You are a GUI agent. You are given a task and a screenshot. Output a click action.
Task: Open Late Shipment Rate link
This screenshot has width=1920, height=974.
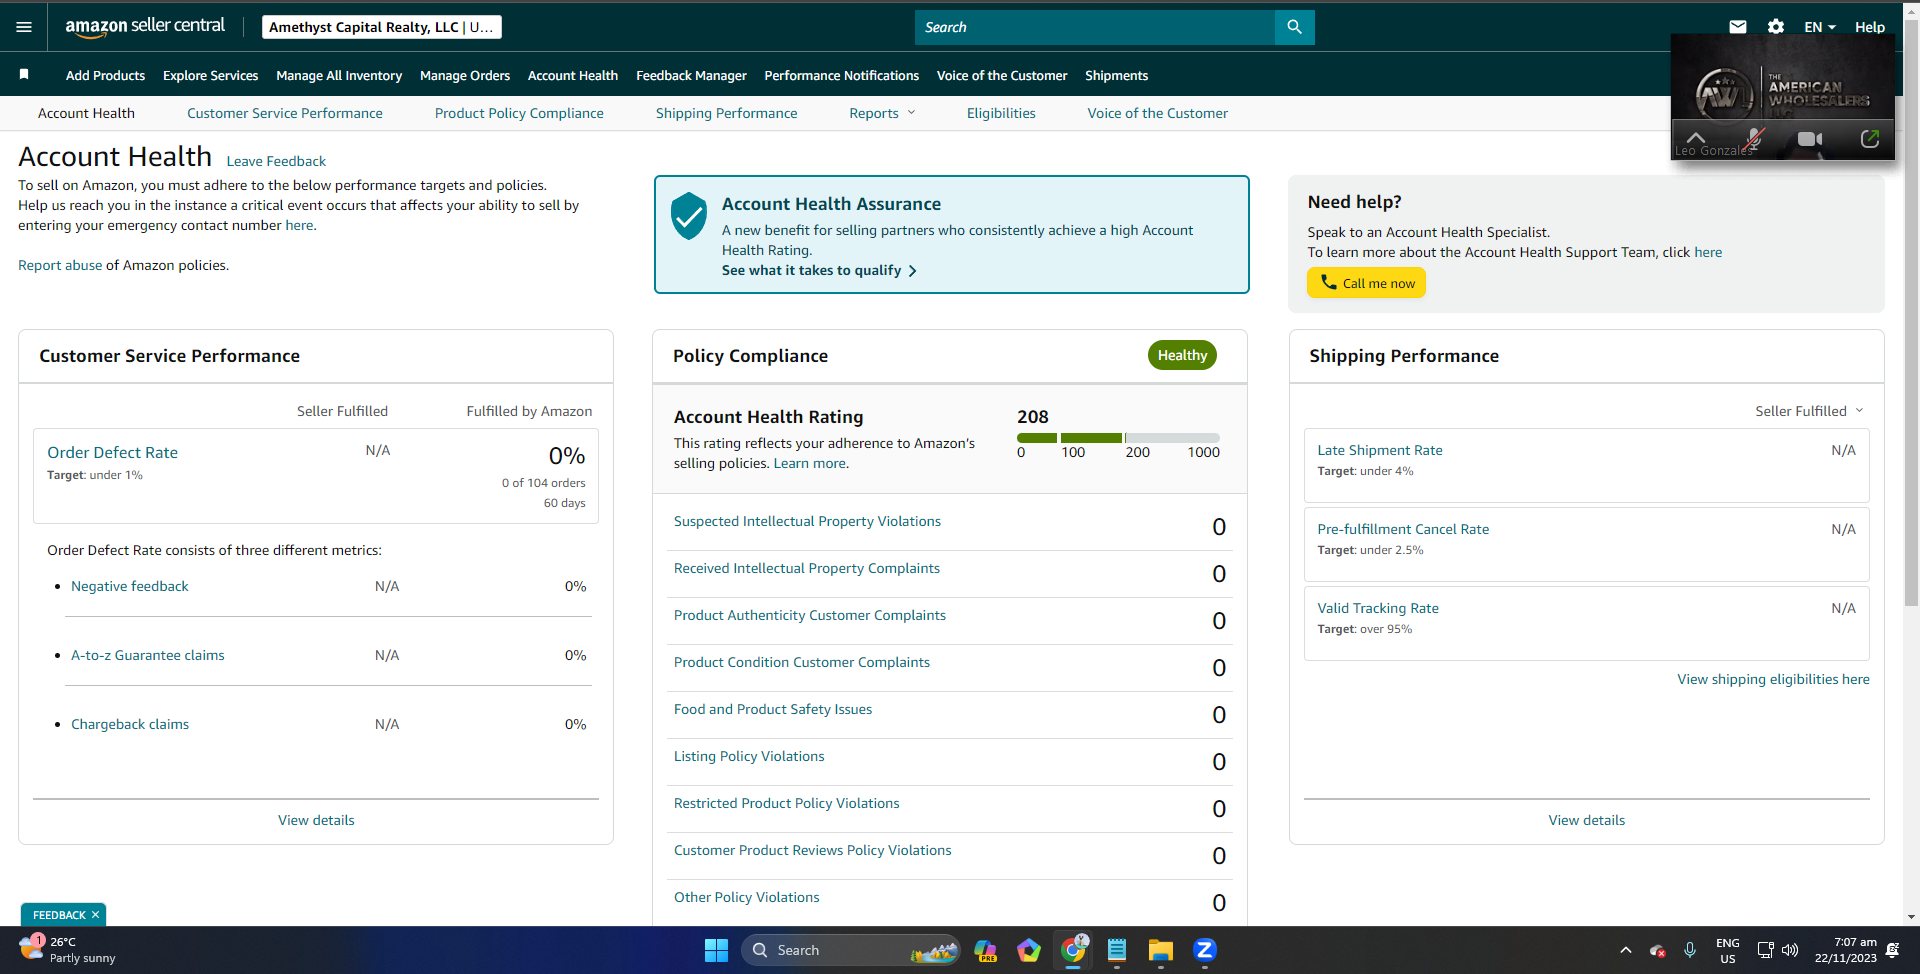[1380, 450]
